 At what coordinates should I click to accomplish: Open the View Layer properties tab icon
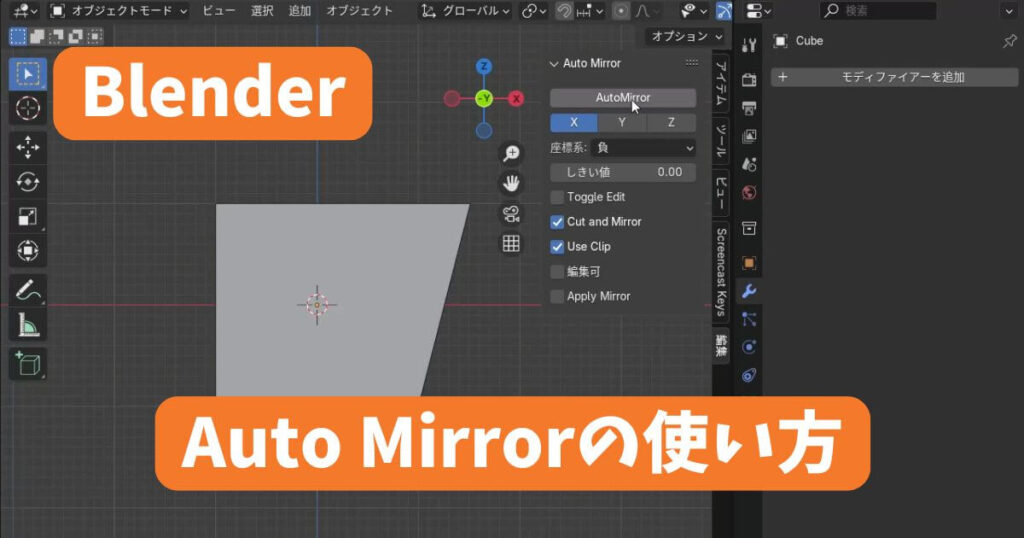pos(749,136)
